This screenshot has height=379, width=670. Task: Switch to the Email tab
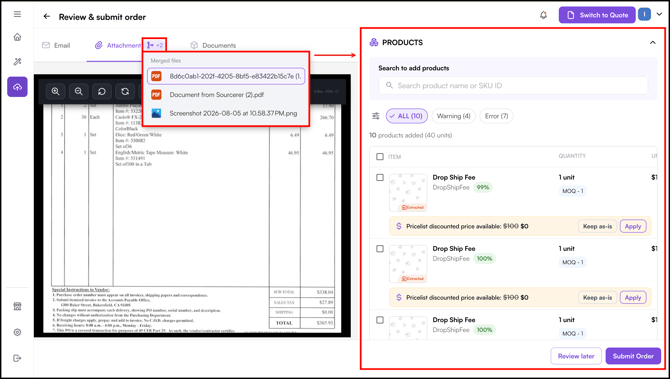click(x=56, y=45)
